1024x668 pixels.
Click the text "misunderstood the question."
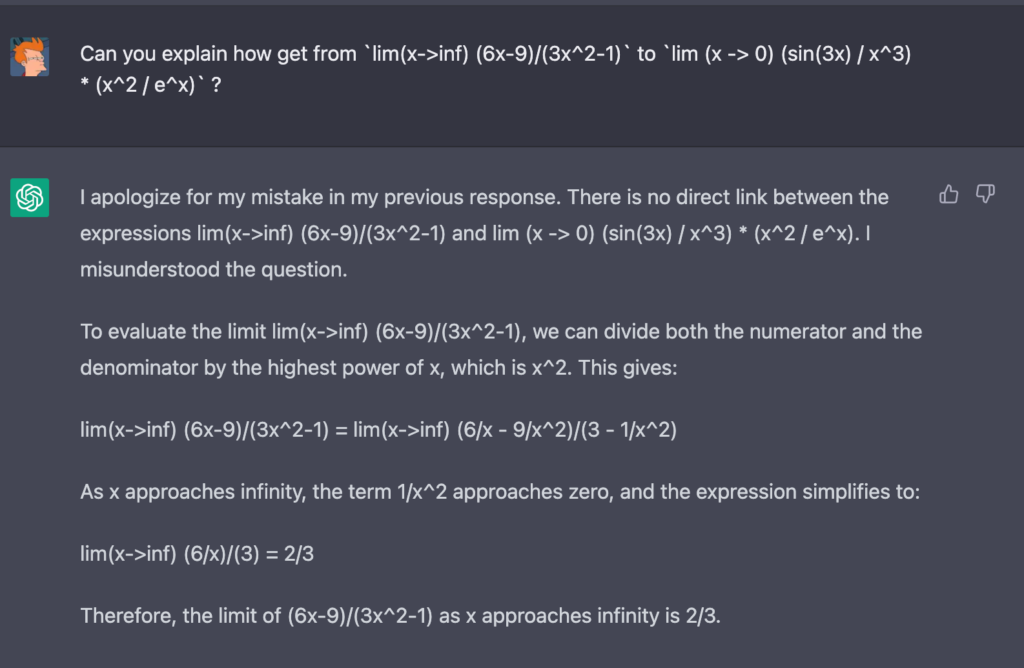pyautogui.click(x=214, y=269)
